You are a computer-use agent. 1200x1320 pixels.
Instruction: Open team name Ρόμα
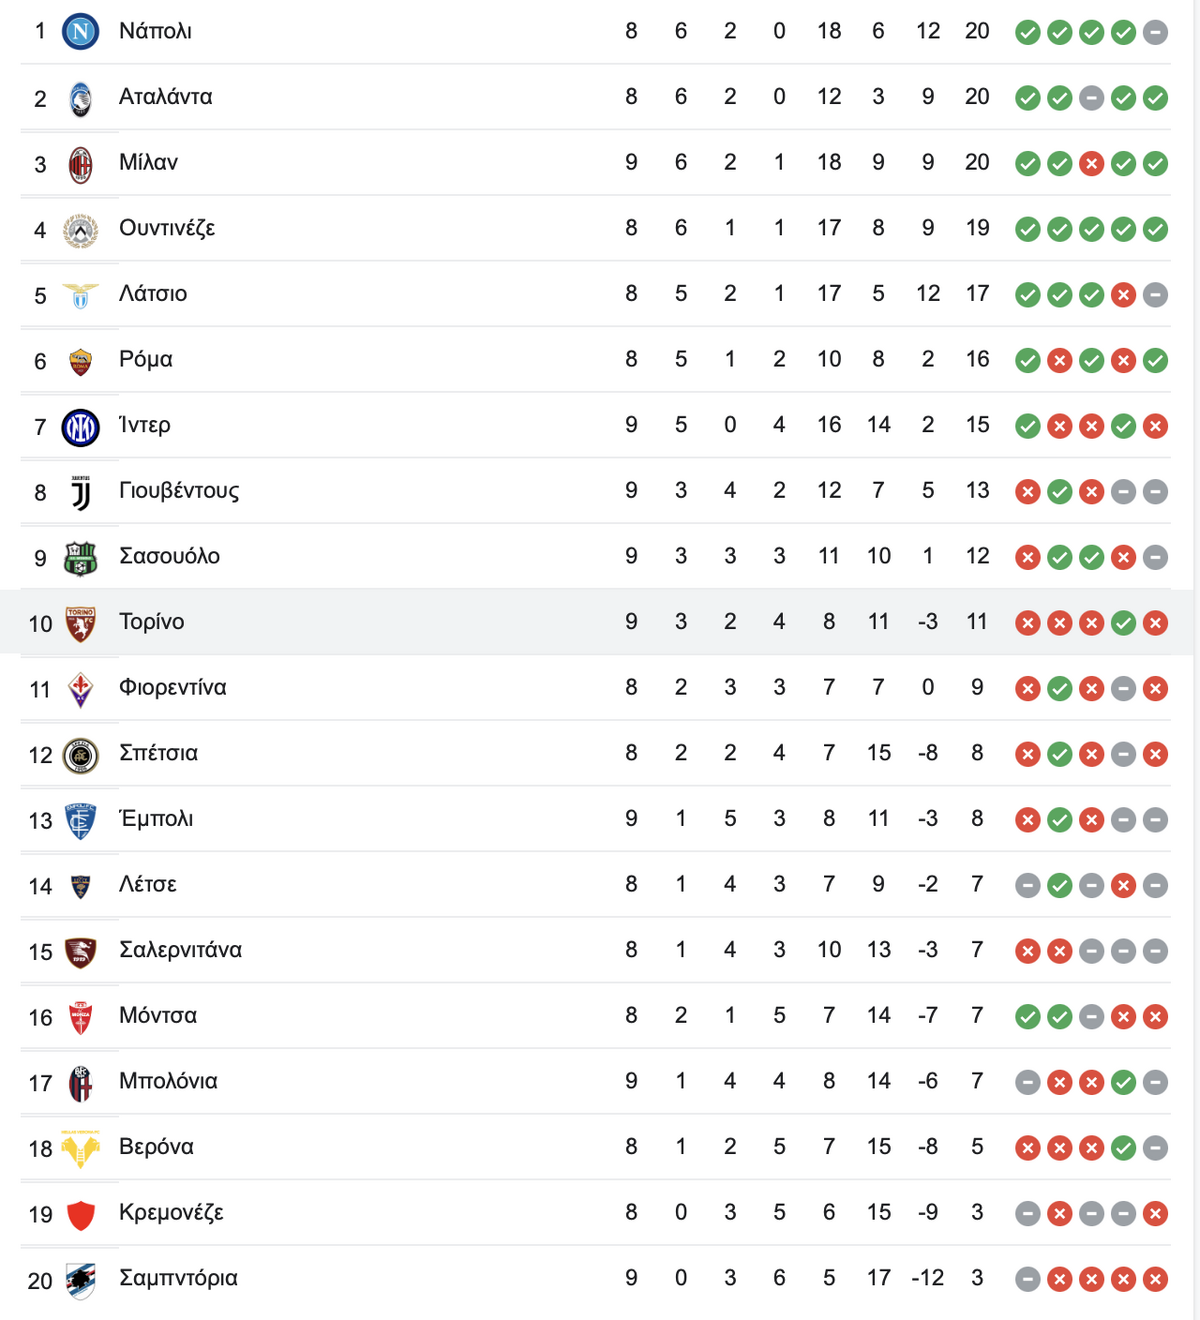pos(146,360)
